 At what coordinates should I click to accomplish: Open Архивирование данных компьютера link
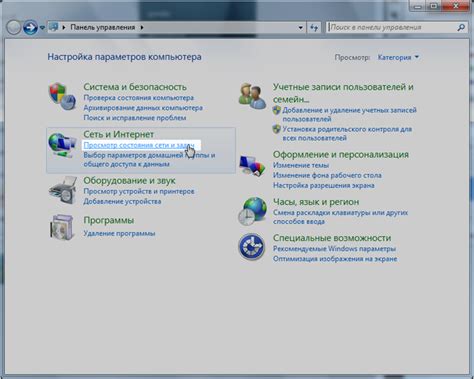click(143, 108)
